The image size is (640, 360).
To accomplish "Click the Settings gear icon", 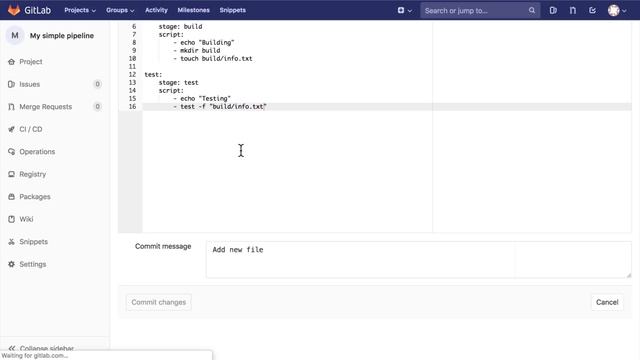I will tap(11, 264).
